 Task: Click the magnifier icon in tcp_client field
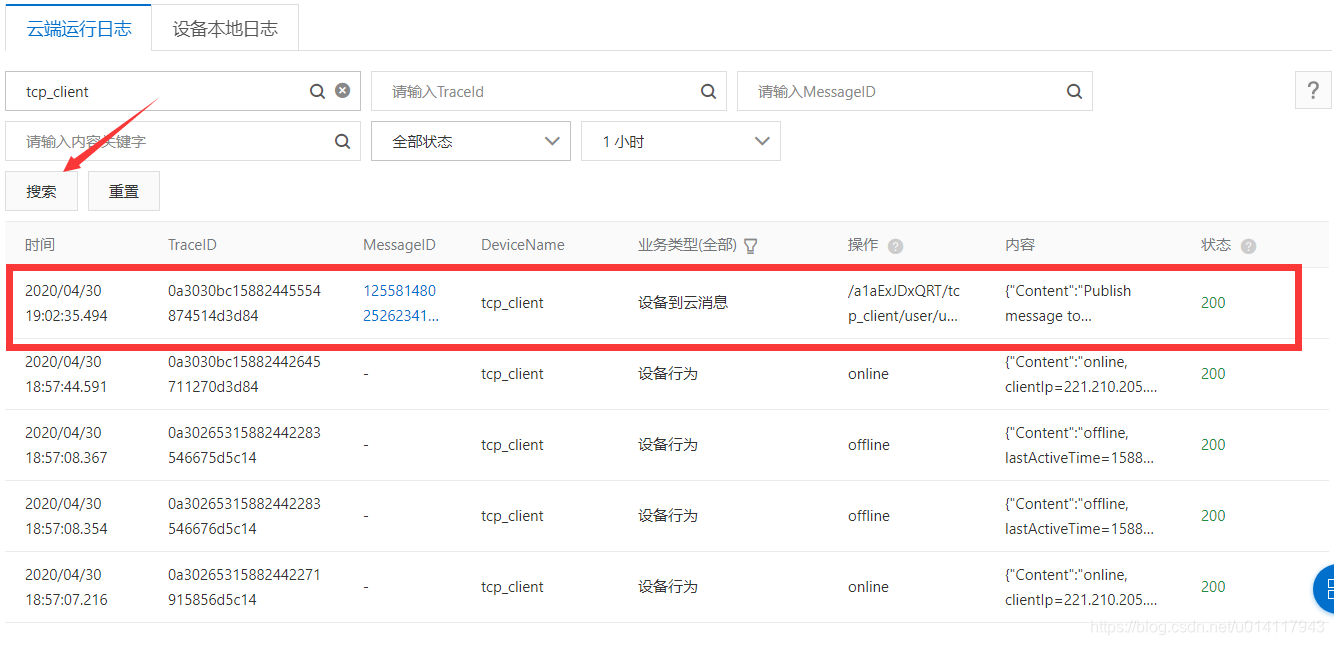[x=317, y=91]
